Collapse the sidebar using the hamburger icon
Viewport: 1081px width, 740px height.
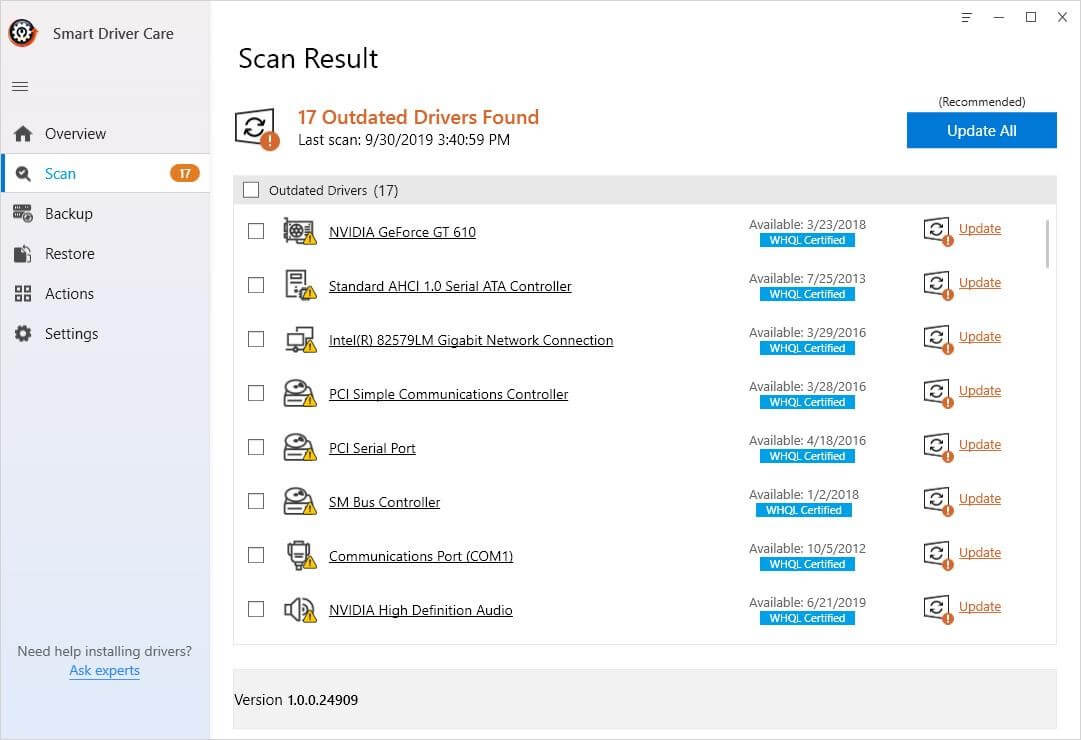tap(19, 86)
